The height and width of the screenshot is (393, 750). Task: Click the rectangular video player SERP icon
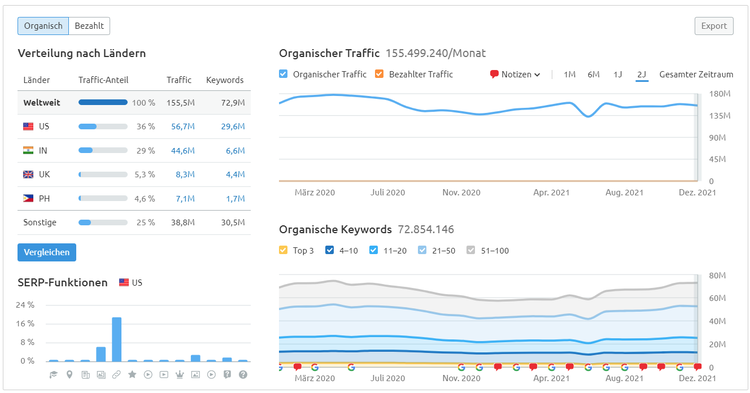tap(164, 375)
